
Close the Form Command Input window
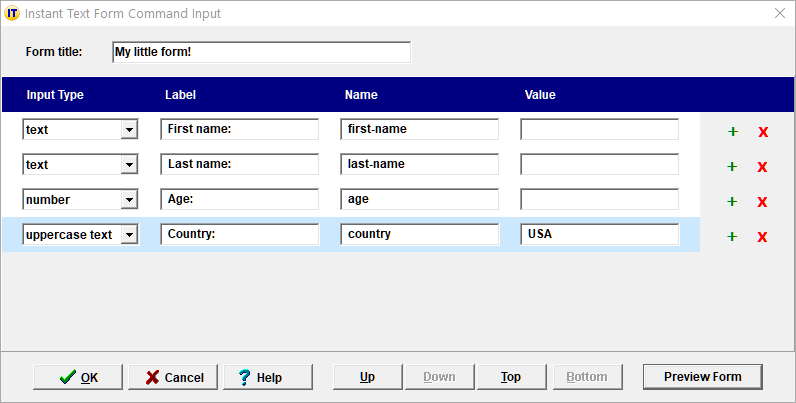tap(780, 13)
